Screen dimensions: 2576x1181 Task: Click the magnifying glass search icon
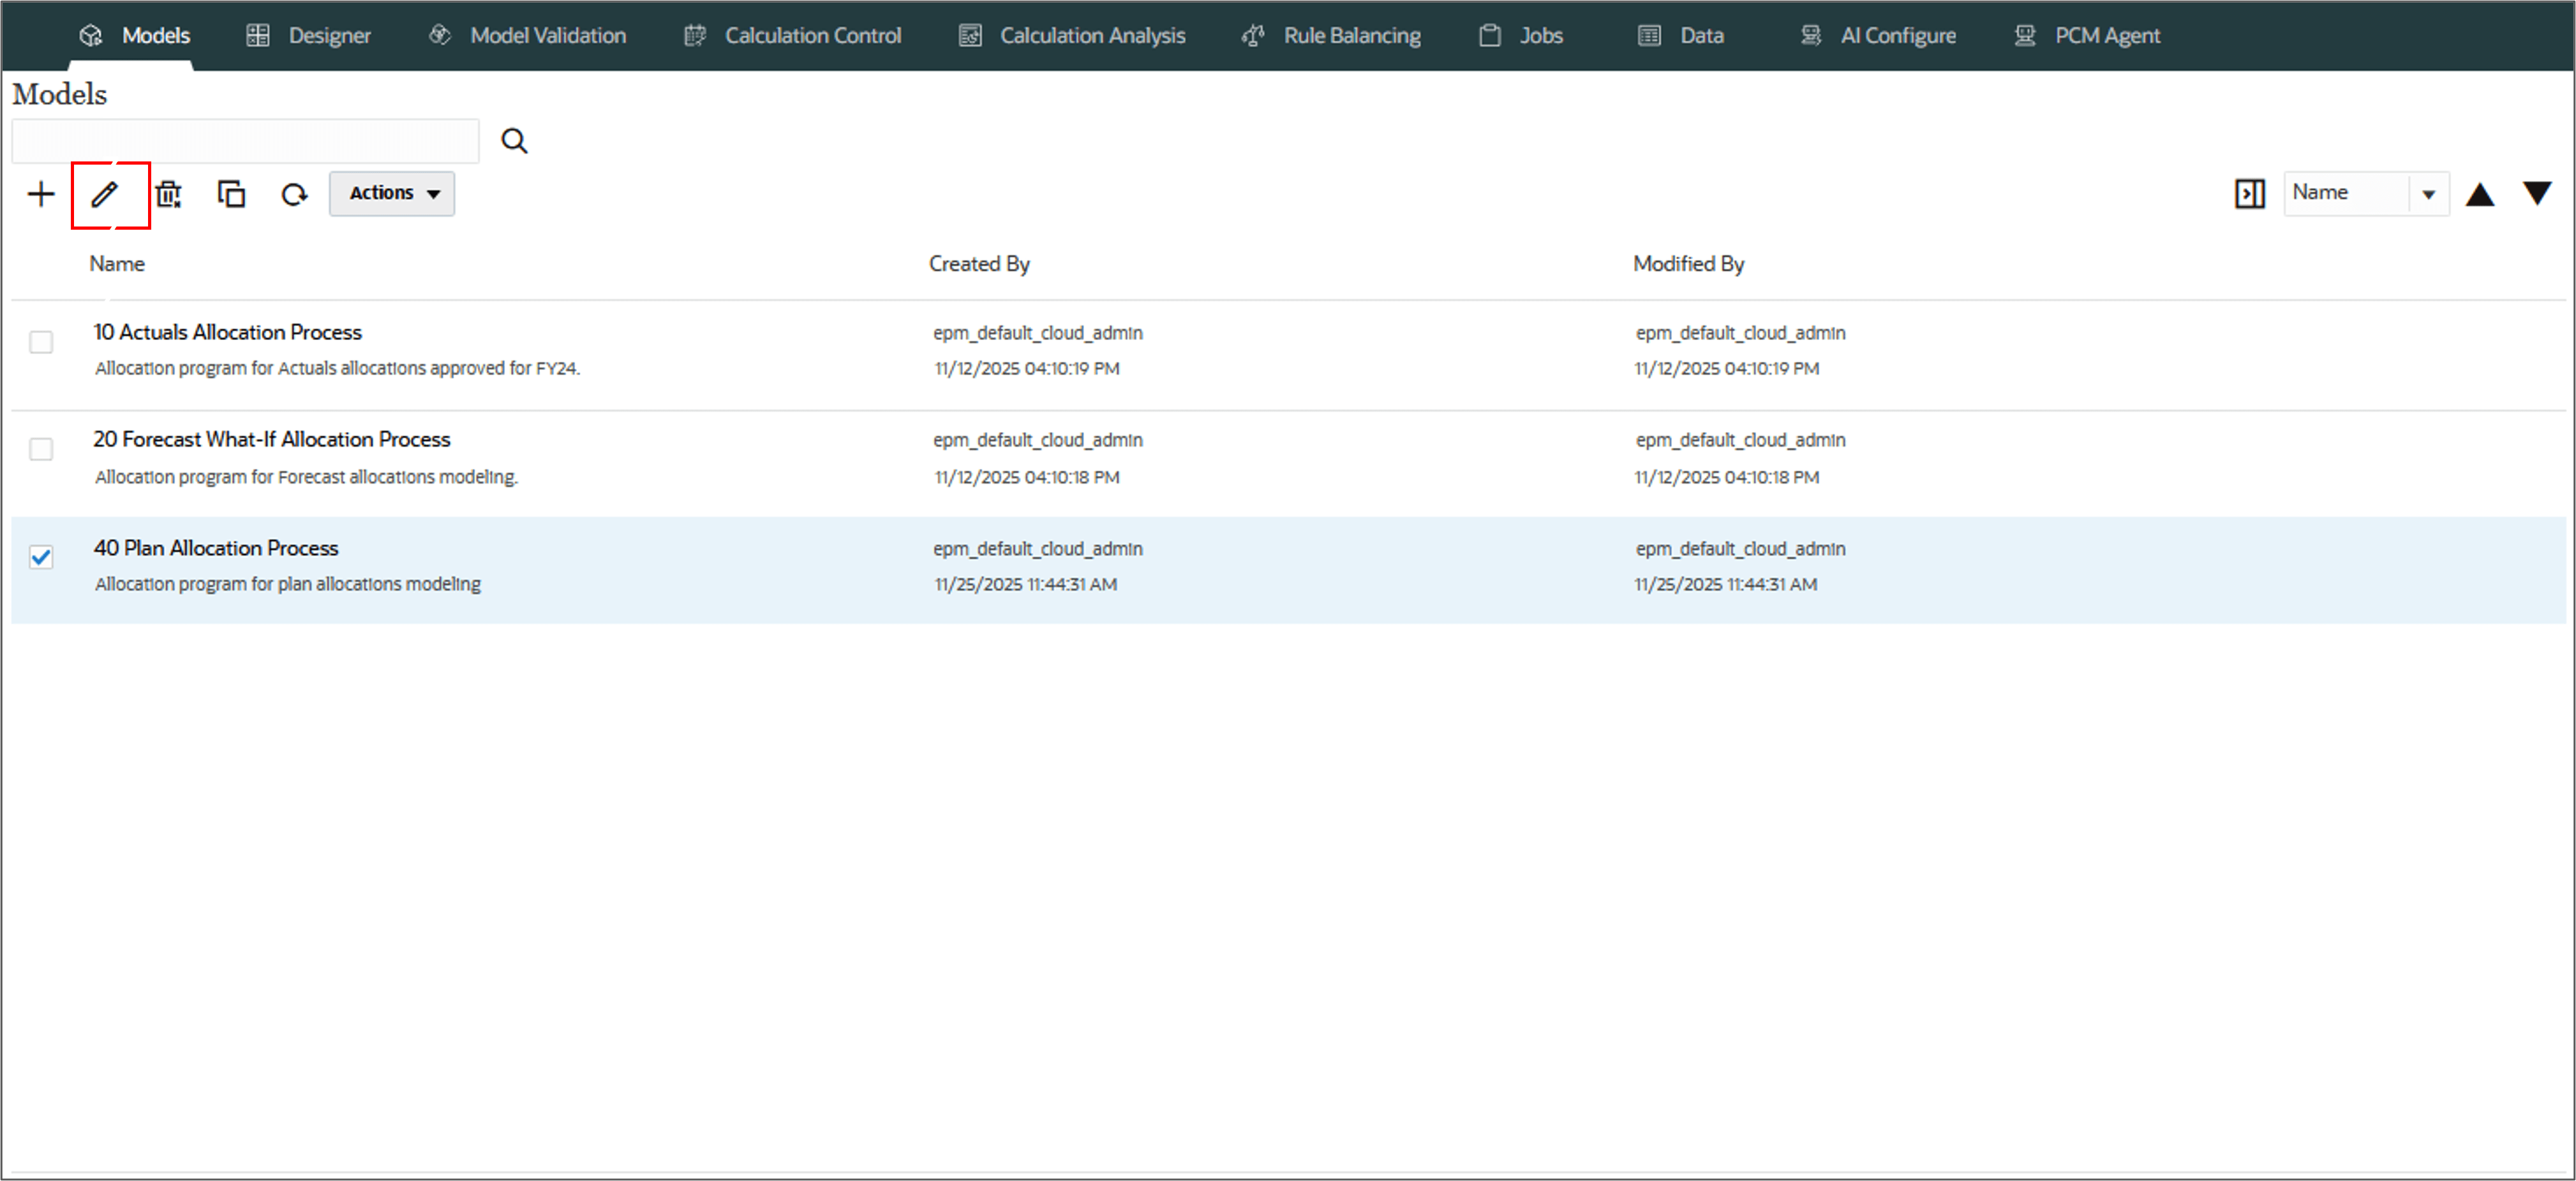click(x=514, y=141)
